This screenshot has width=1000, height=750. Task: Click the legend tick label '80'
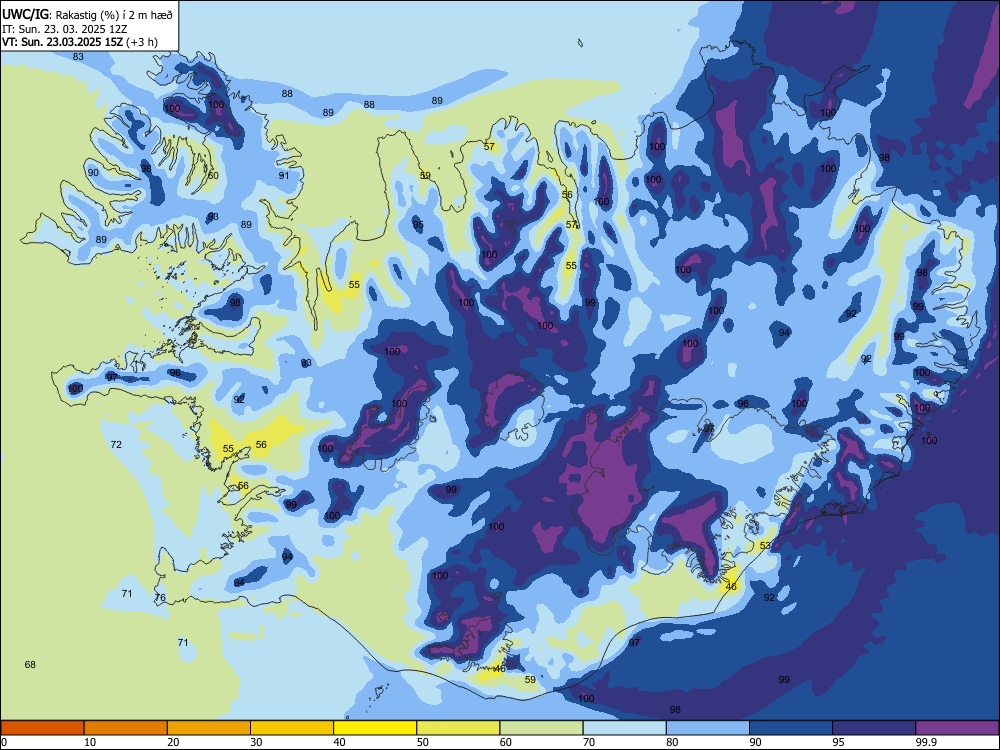click(672, 742)
